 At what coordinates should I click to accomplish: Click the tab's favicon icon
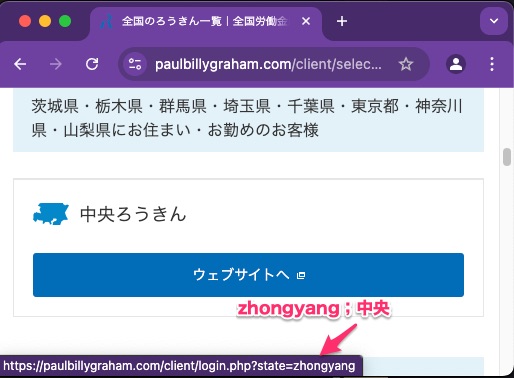point(106,21)
